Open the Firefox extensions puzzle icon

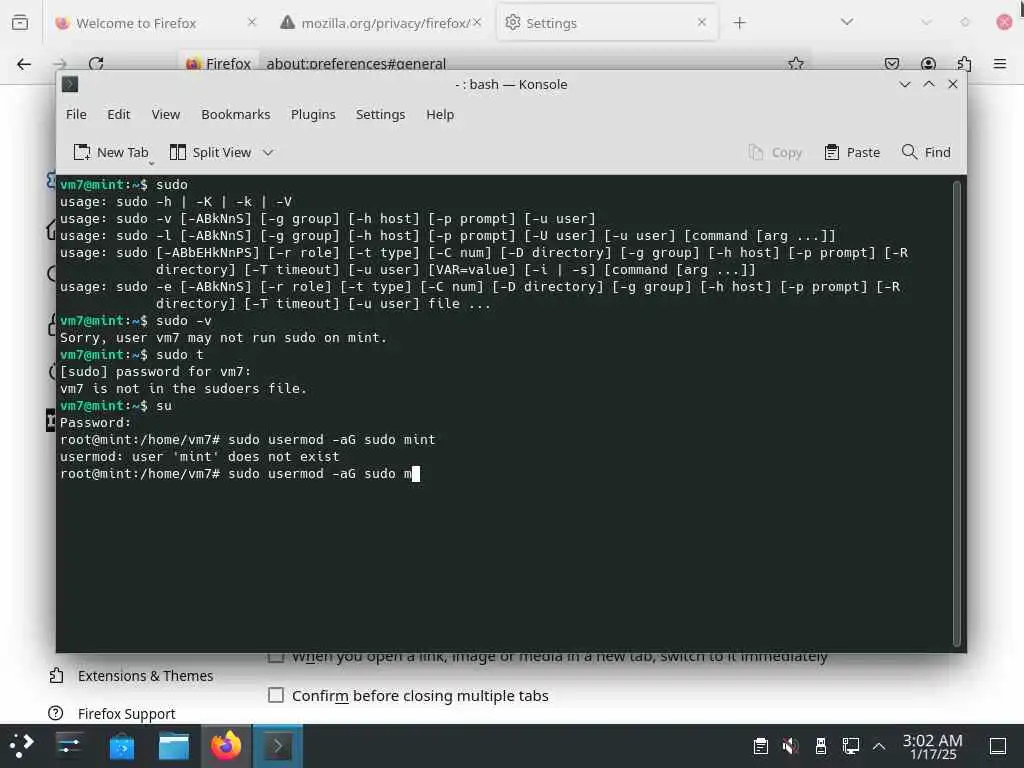[964, 63]
